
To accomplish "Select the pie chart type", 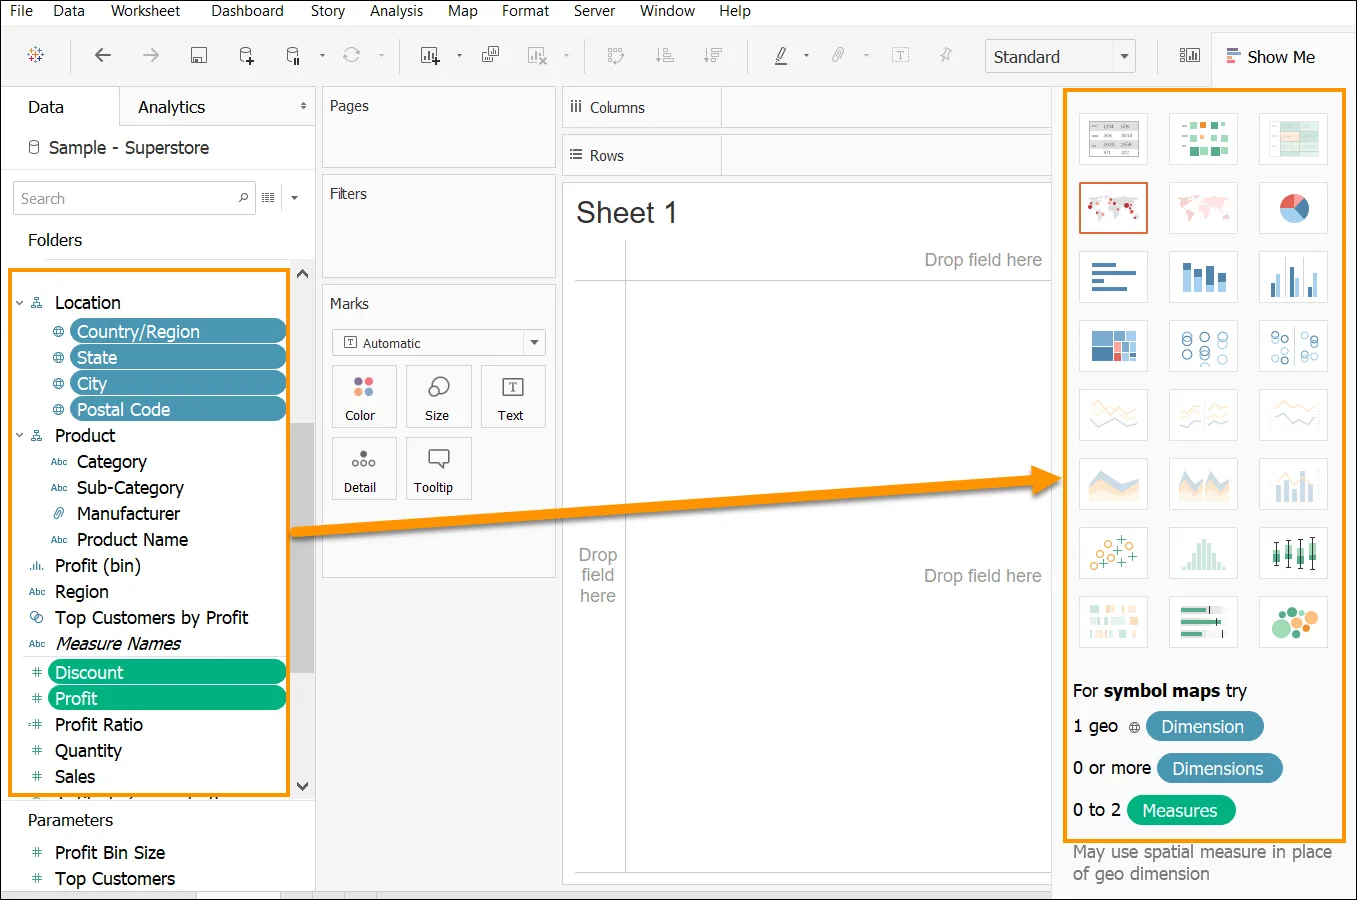I will point(1294,208).
